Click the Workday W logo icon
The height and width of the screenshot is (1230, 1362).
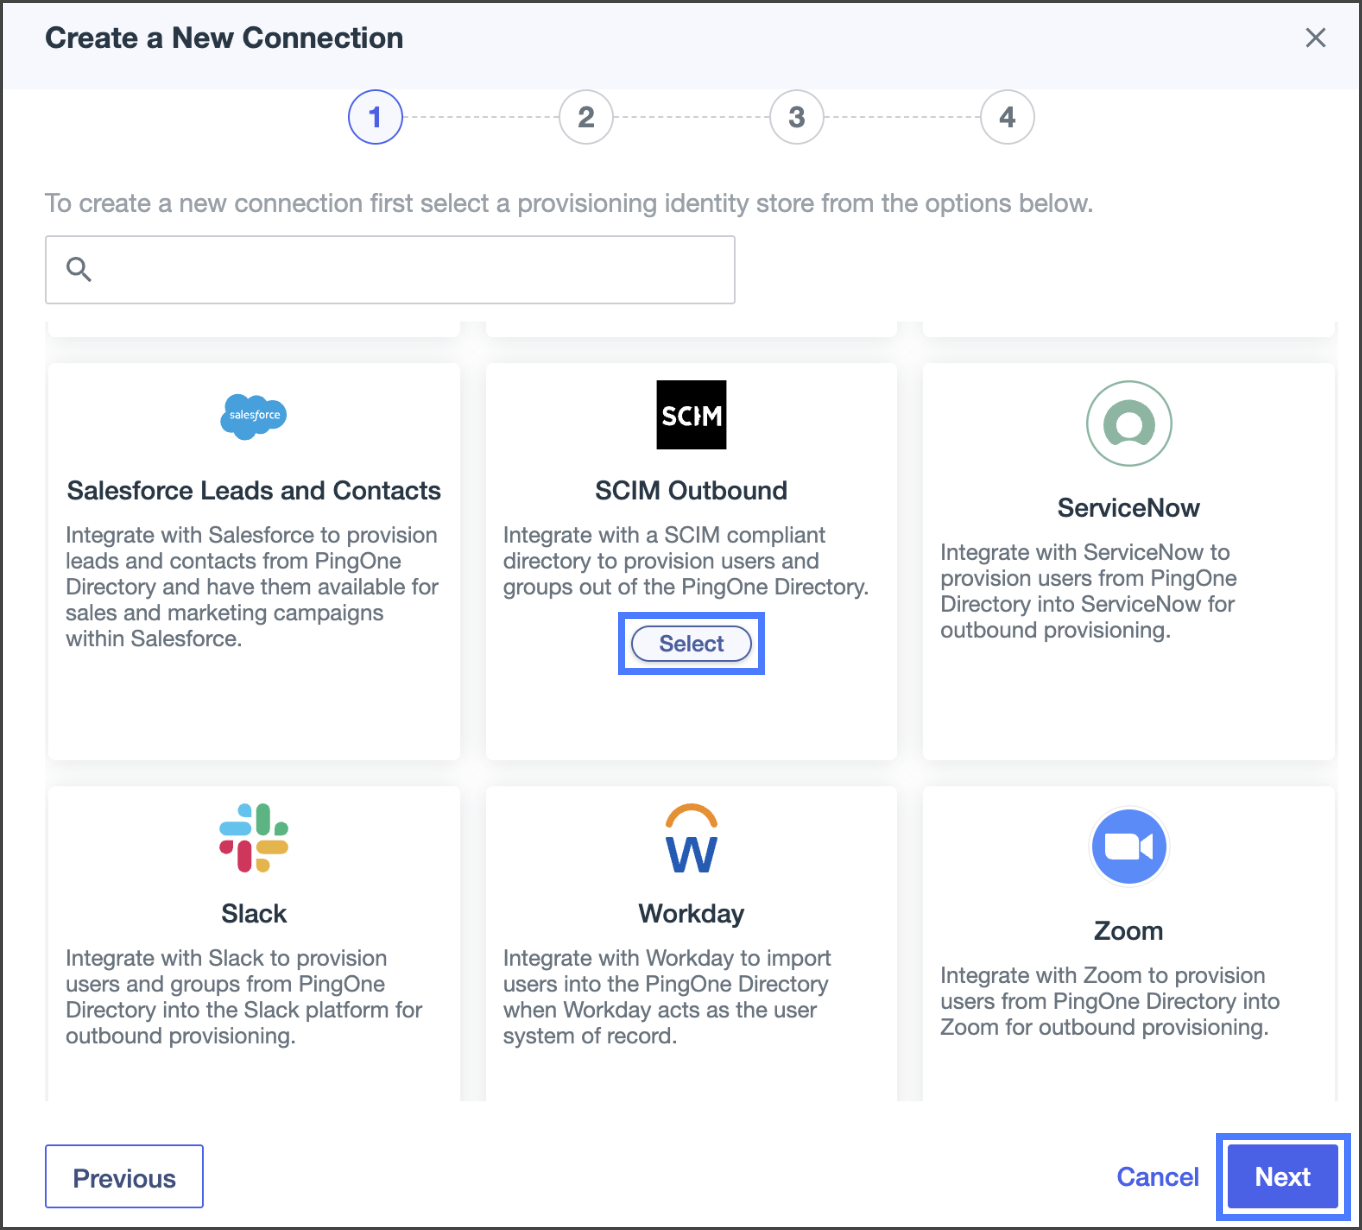click(691, 839)
